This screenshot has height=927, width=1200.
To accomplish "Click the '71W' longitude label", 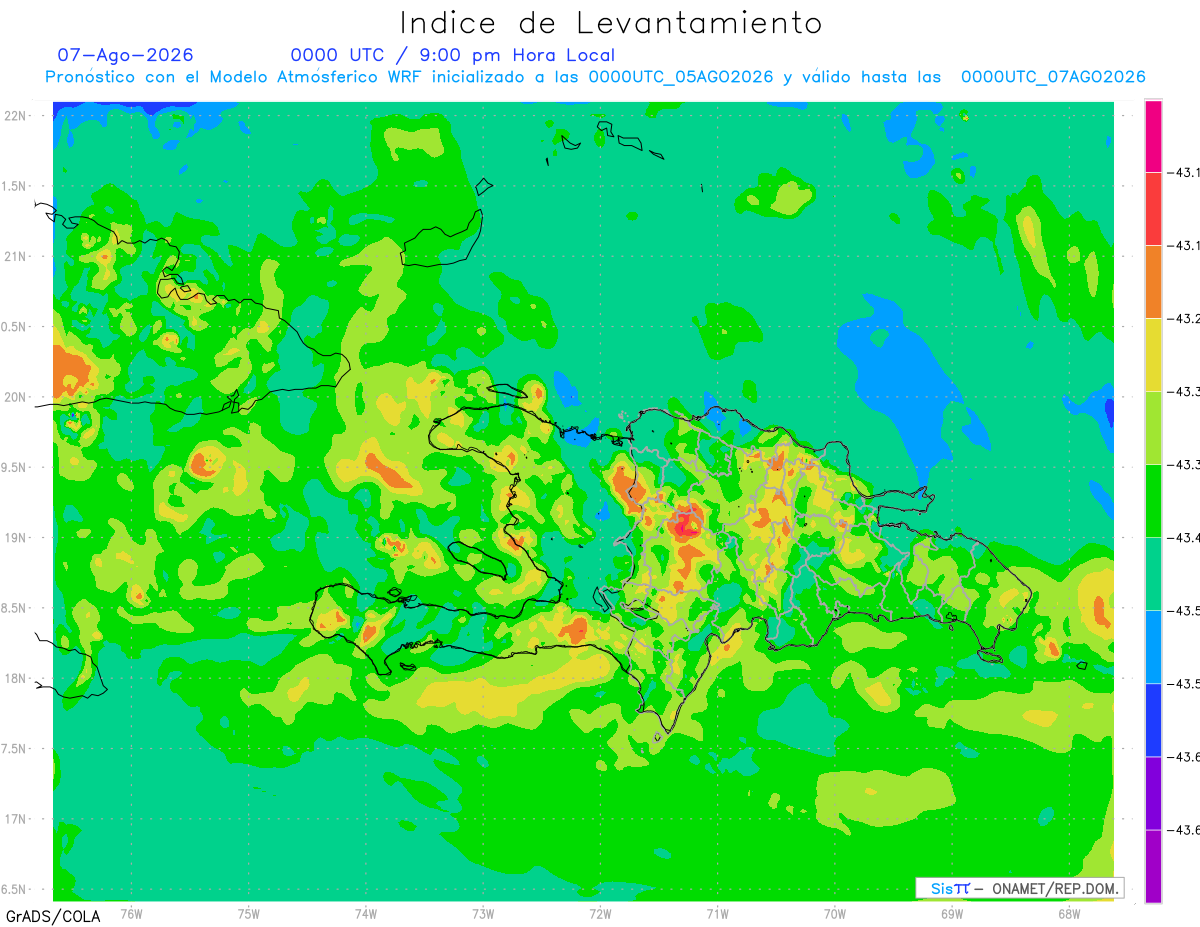I will [x=717, y=914].
